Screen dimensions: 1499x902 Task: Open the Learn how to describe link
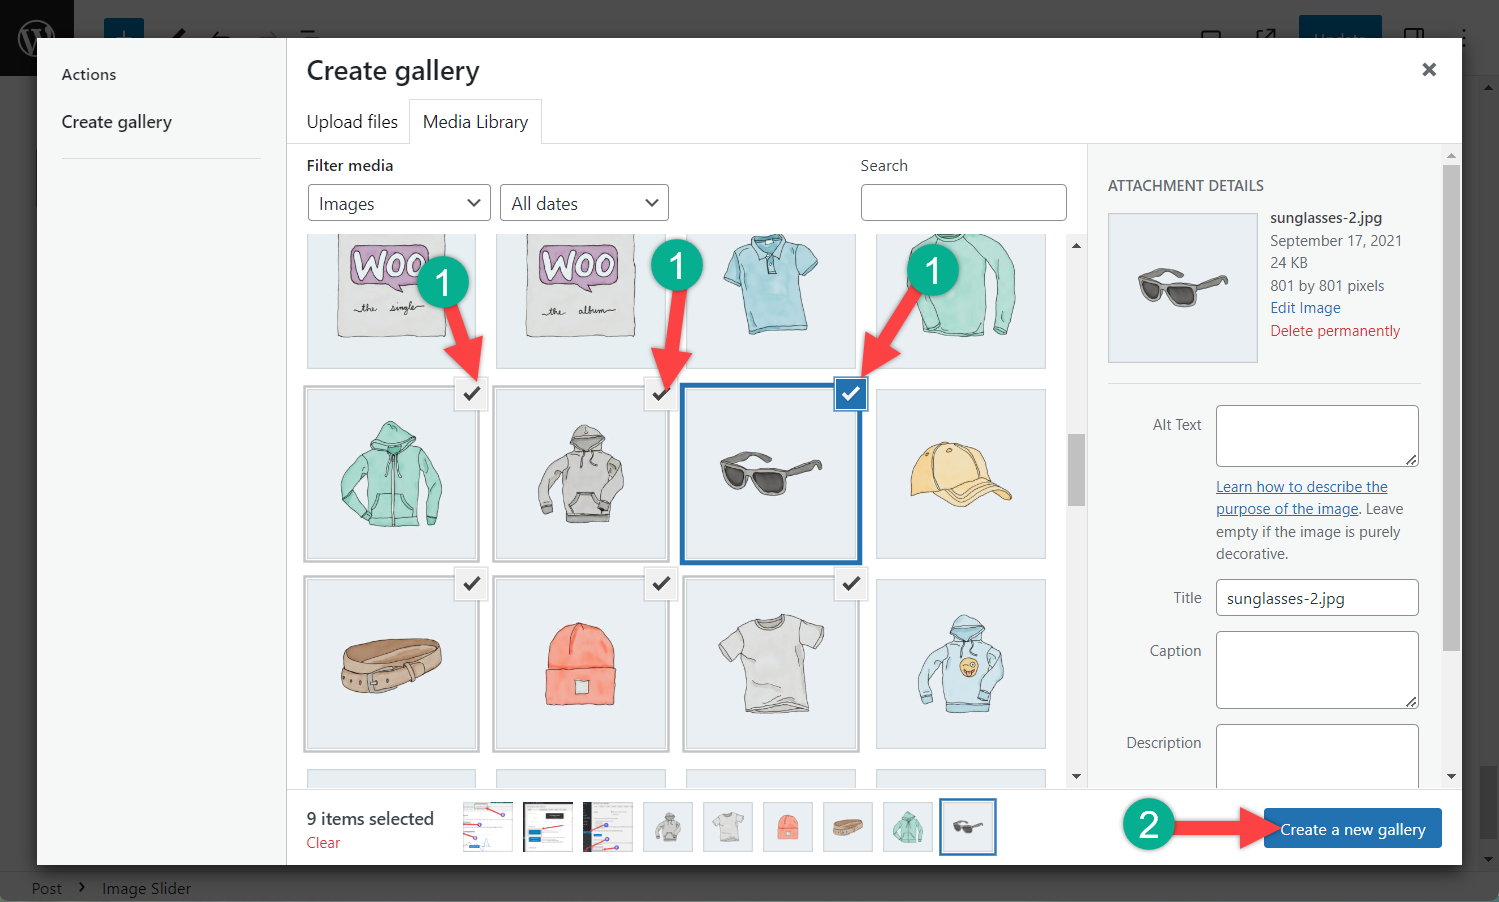tap(1301, 486)
